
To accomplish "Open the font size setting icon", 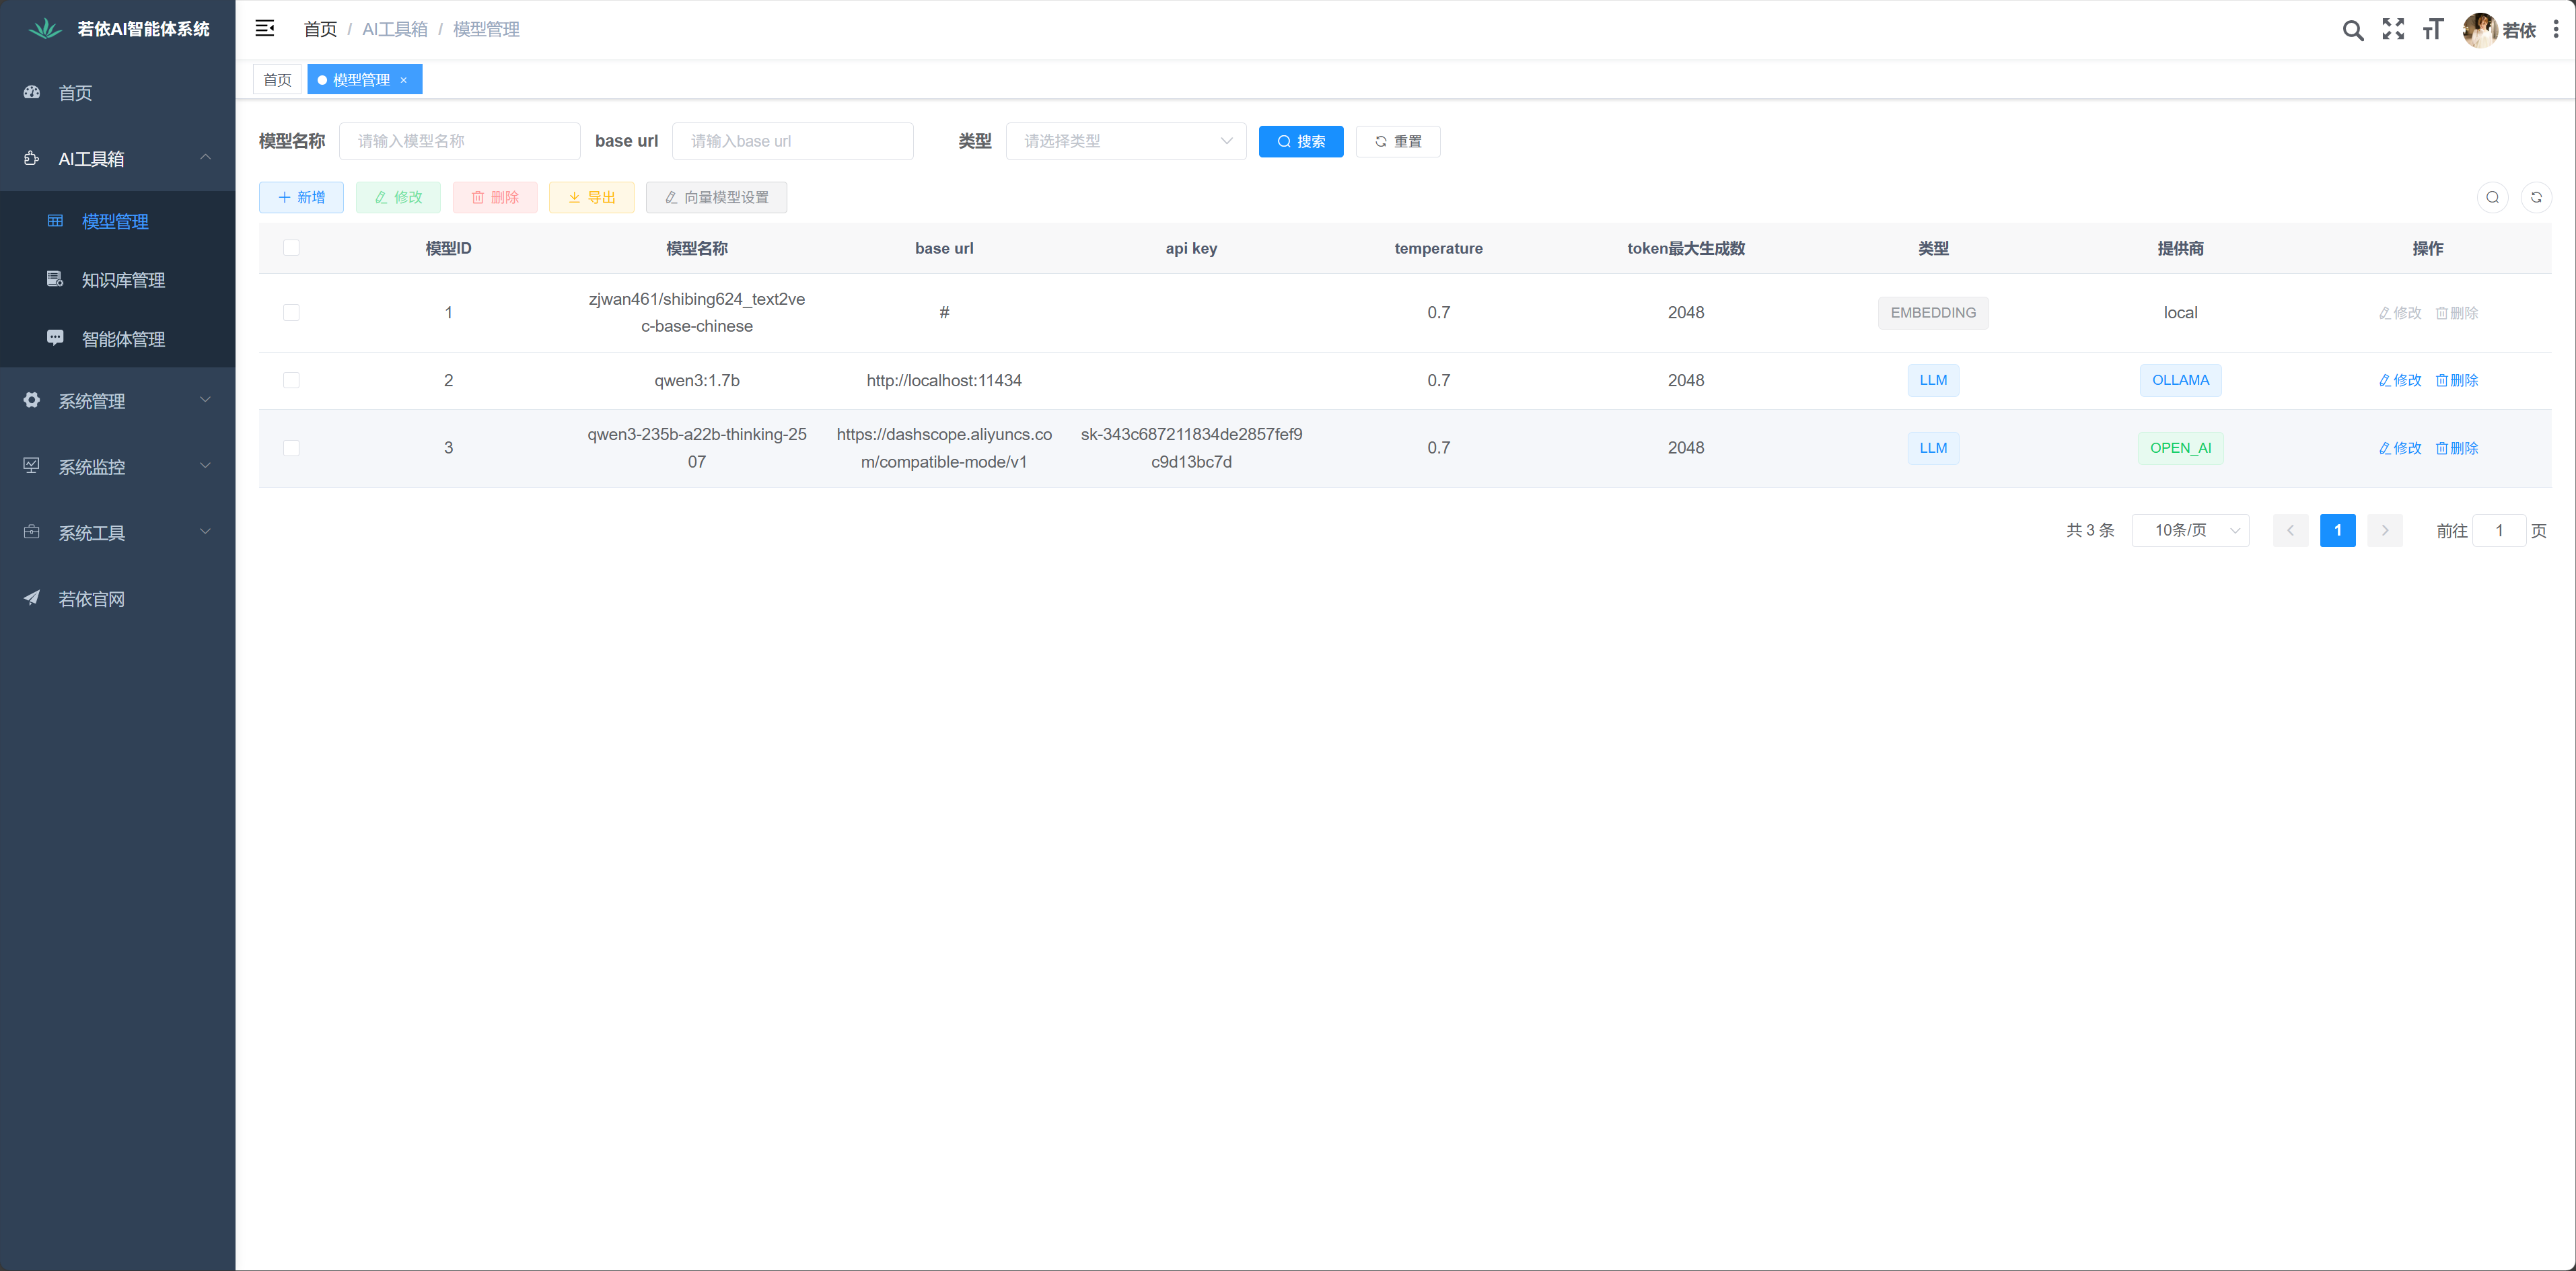I will point(2433,30).
